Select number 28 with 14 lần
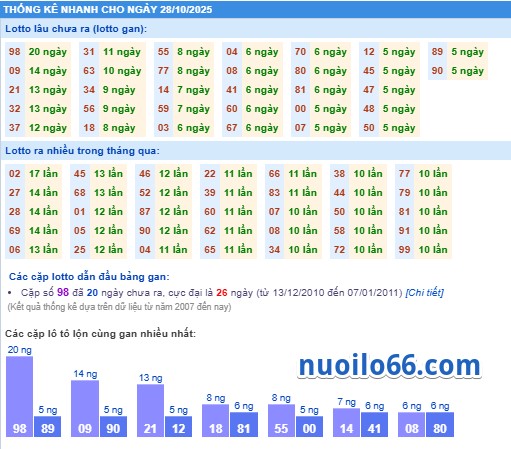Viewport: 511px width, 449px height. point(15,212)
